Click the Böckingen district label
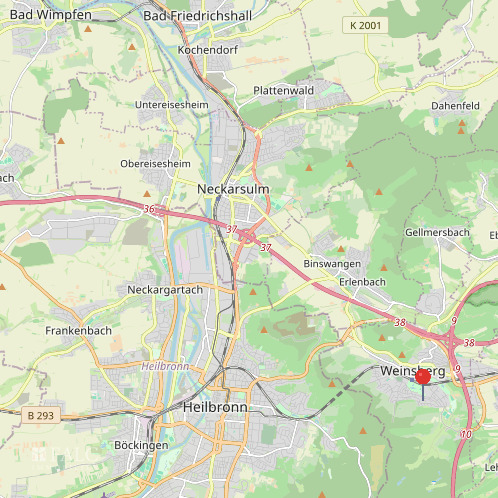 (x=141, y=445)
